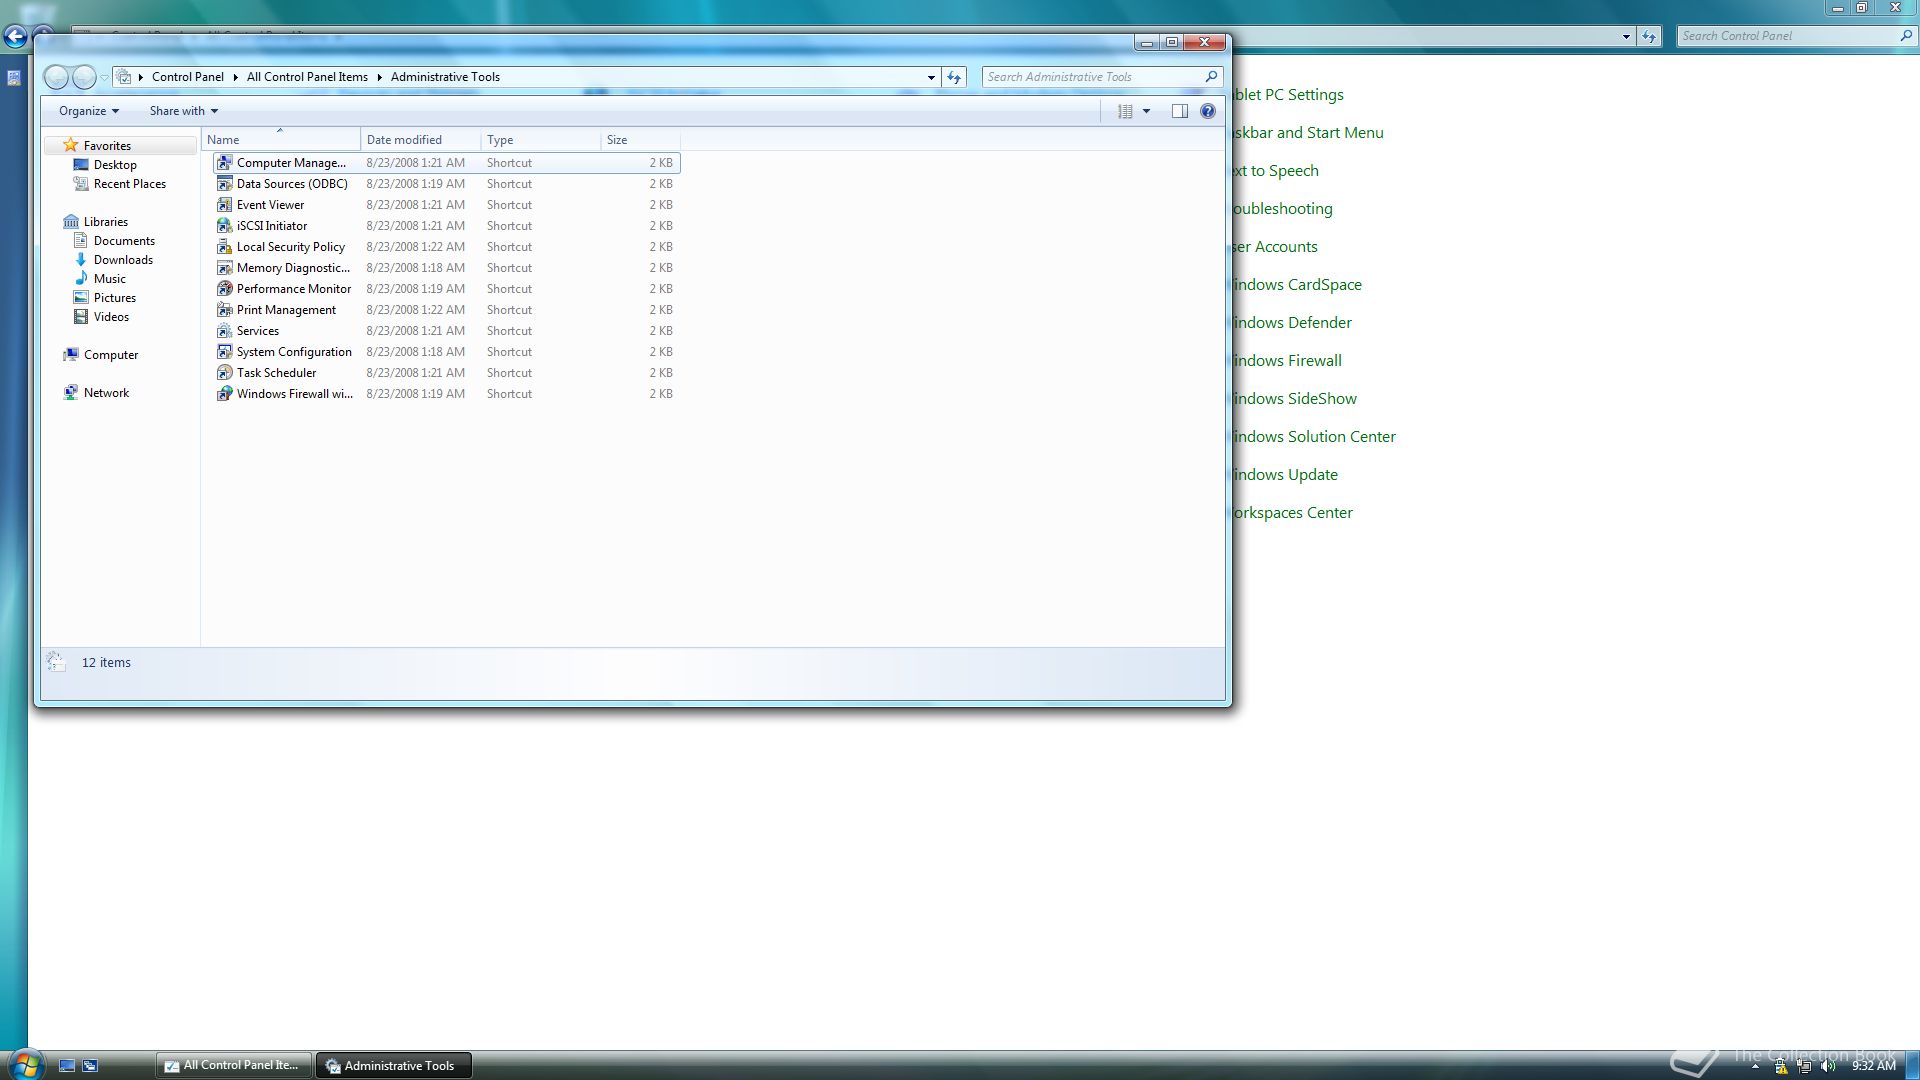This screenshot has height=1080, width=1920.
Task: Click the Control Panel breadcrumb segment
Action: 188,77
